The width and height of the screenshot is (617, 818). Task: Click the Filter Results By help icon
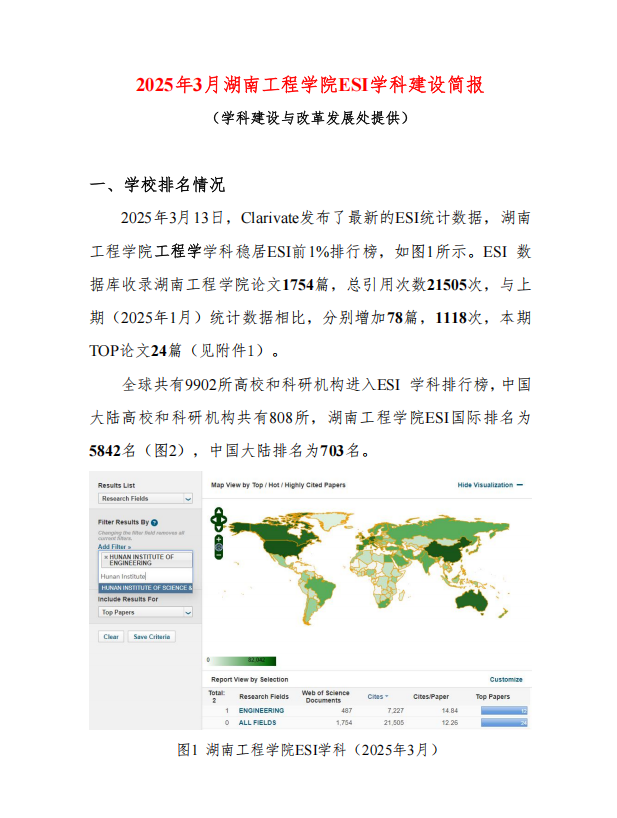point(154,522)
